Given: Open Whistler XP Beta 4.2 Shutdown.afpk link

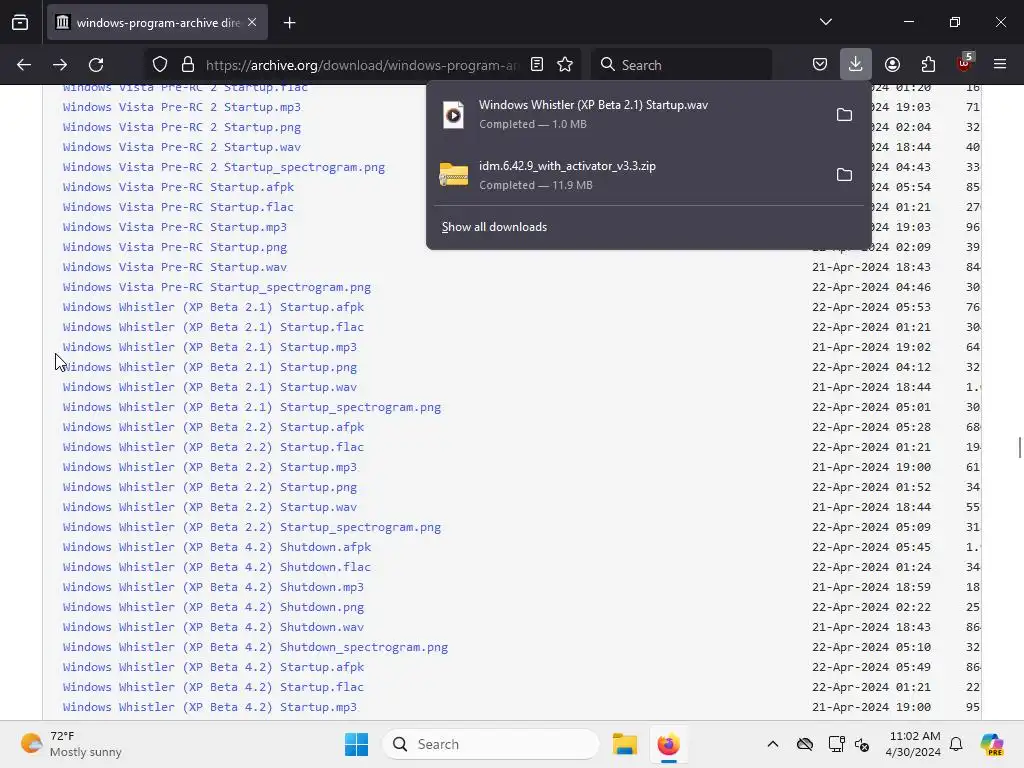Looking at the screenshot, I should click(x=217, y=547).
